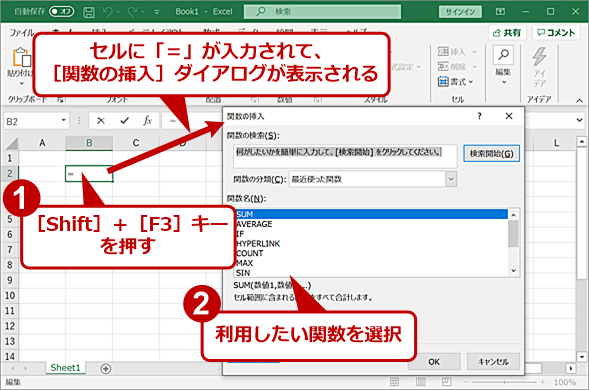Screen dimensions: 589x390
Task: Click function list scroll up arrow
Action: (x=513, y=215)
